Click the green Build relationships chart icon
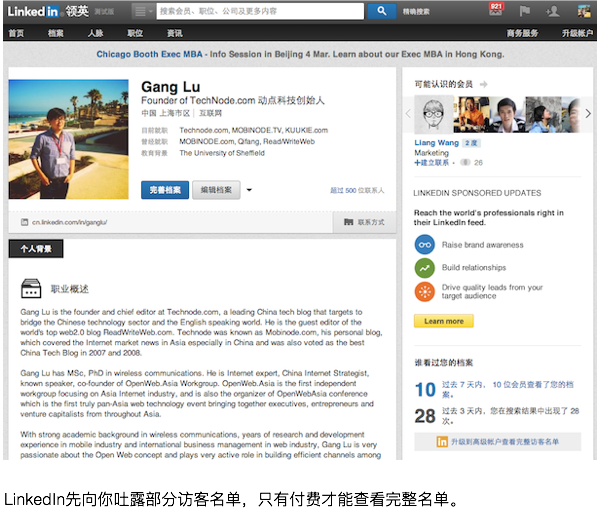Image resolution: width=600 pixels, height=522 pixels. (424, 268)
